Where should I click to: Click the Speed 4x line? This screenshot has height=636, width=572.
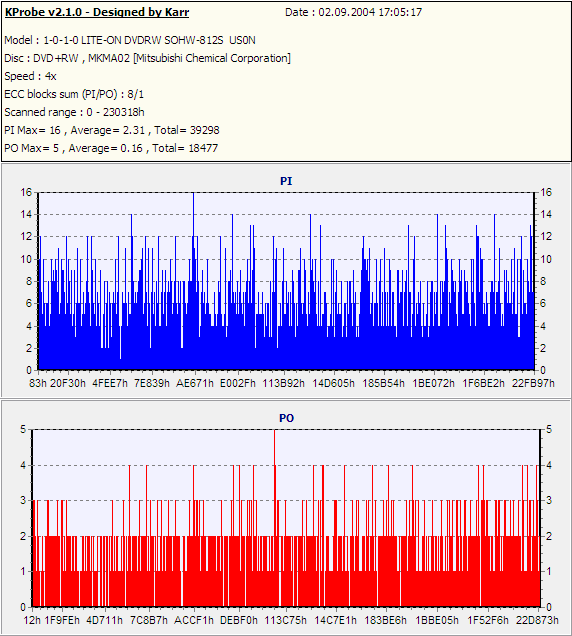30,76
